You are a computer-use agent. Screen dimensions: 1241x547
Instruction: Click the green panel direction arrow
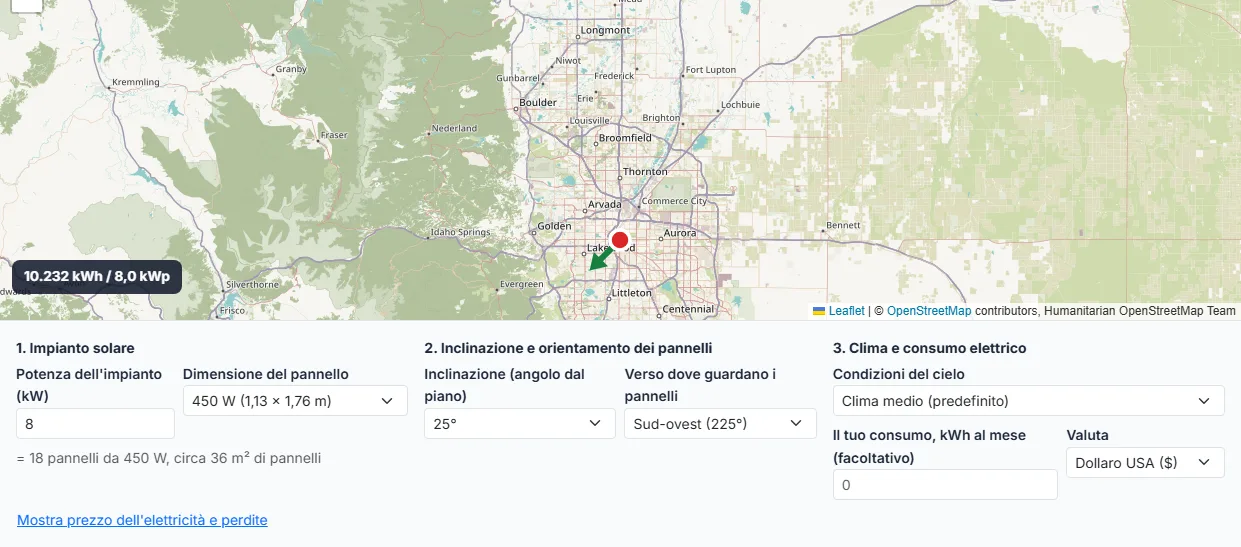point(600,260)
